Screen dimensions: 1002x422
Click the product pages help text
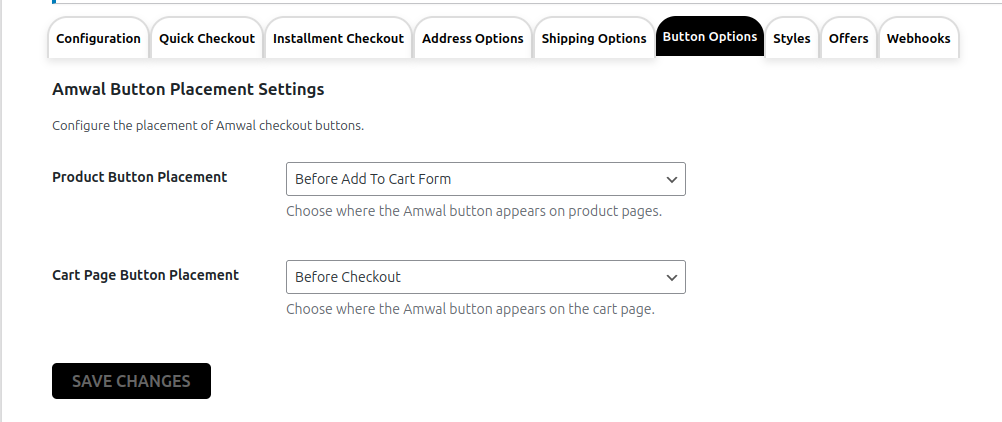(473, 212)
